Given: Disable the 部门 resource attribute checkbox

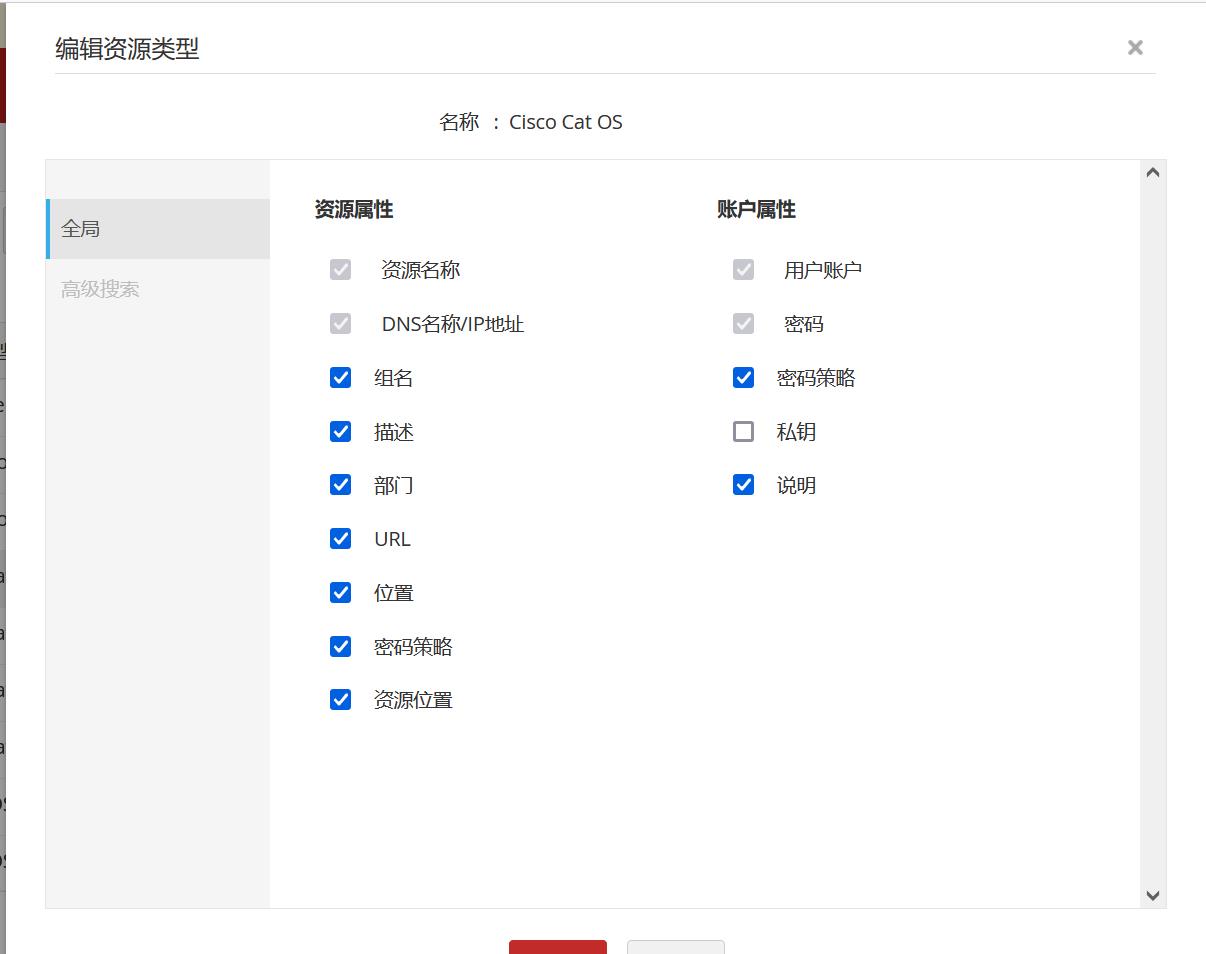Looking at the screenshot, I should (340, 485).
